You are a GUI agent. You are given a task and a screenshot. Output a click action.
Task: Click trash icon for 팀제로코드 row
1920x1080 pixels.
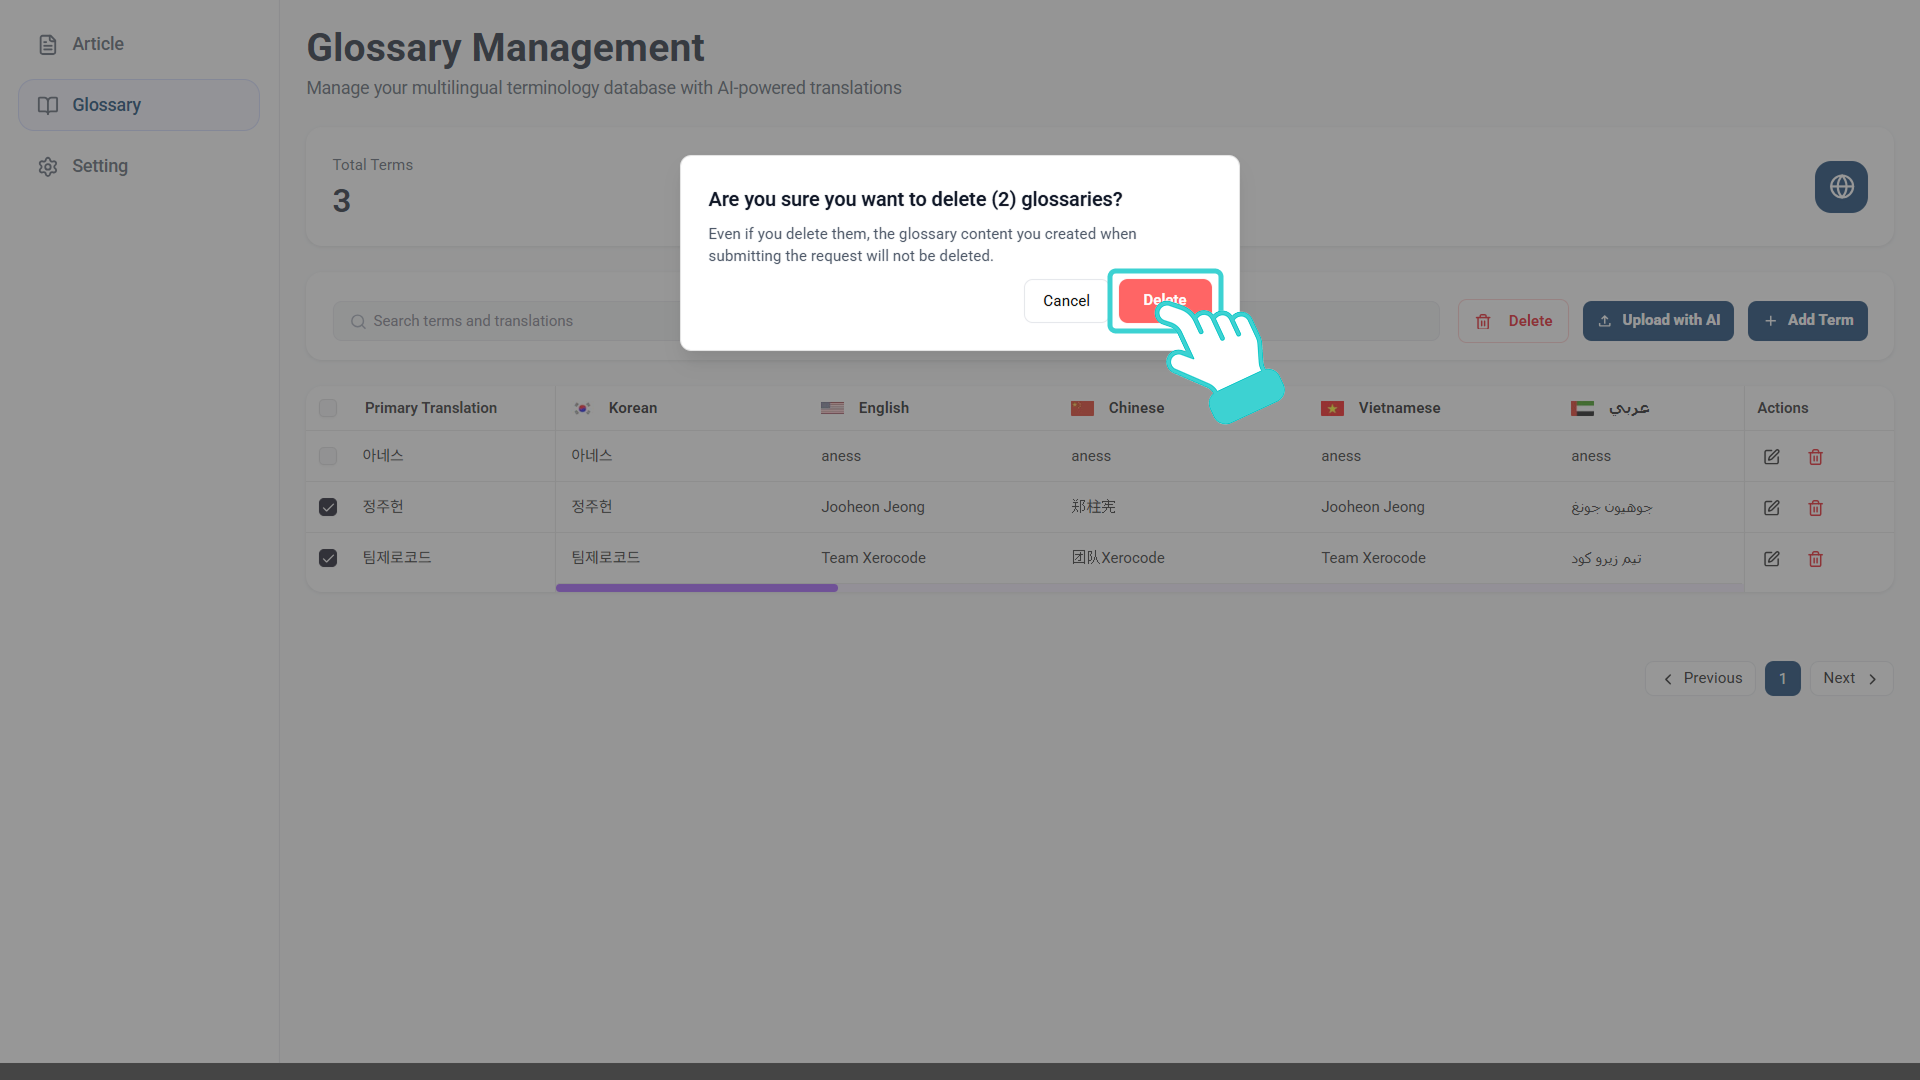tap(1815, 559)
